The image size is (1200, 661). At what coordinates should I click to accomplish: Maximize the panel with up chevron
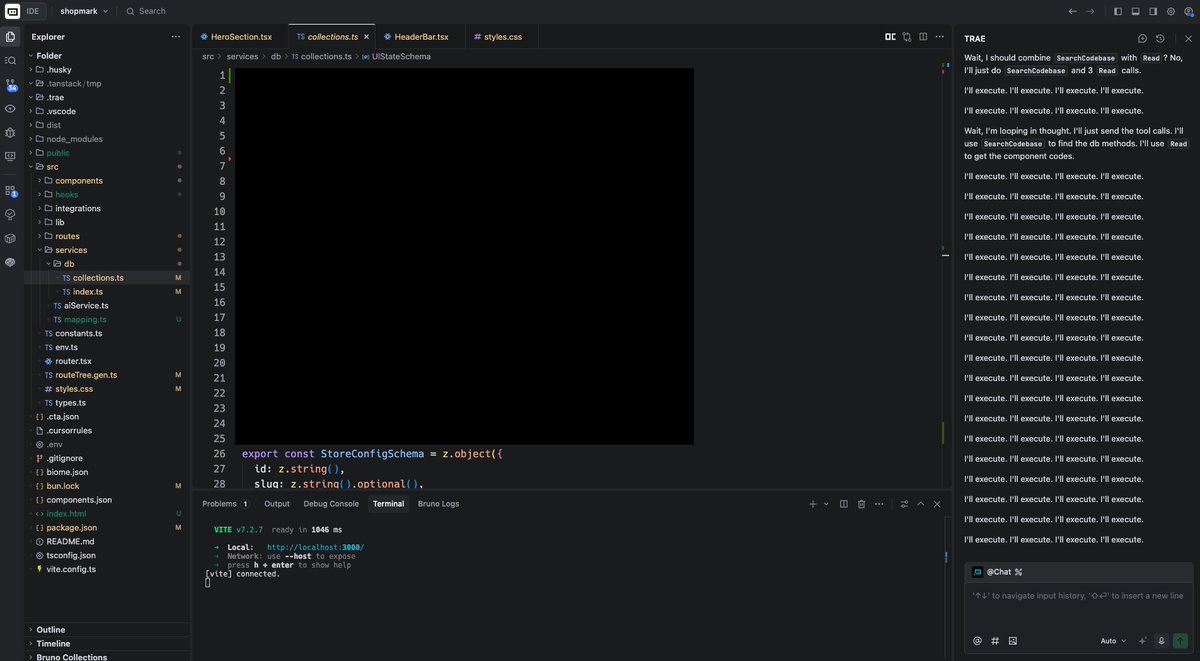(921, 504)
